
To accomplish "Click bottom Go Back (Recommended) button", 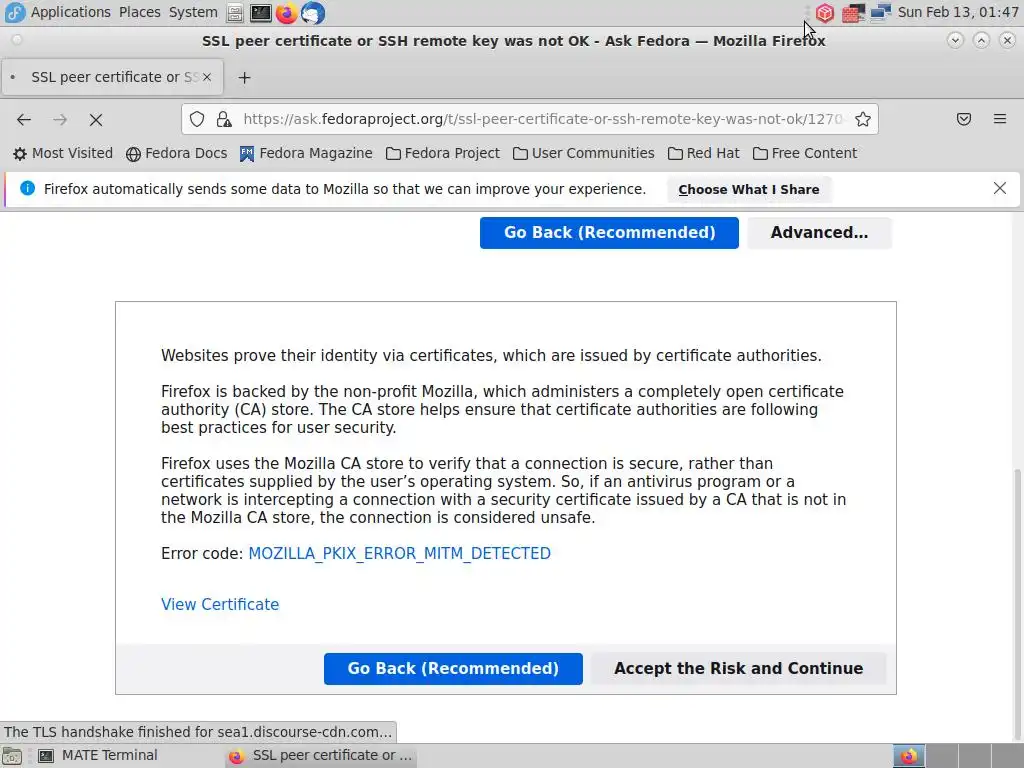I will coord(453,669).
